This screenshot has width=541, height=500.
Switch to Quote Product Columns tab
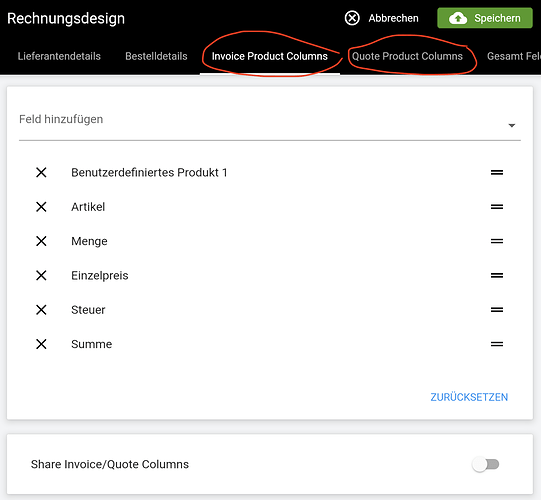(x=407, y=56)
